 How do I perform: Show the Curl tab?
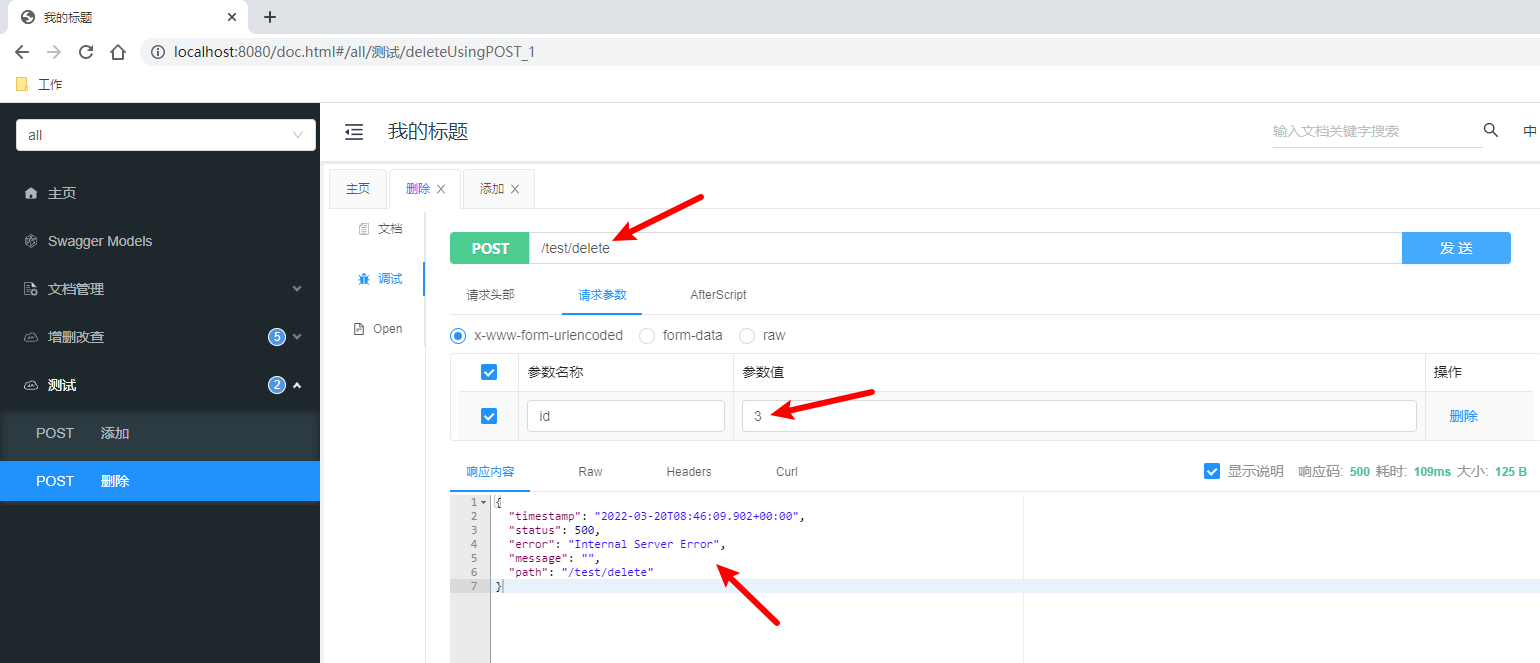(787, 471)
